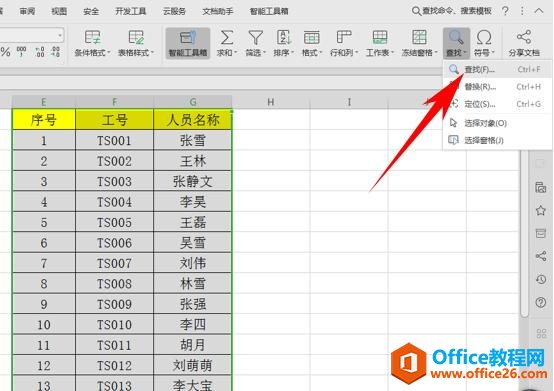Click the 查找 magnifier toolbar button
The height and width of the screenshot is (391, 554).
pos(456,43)
